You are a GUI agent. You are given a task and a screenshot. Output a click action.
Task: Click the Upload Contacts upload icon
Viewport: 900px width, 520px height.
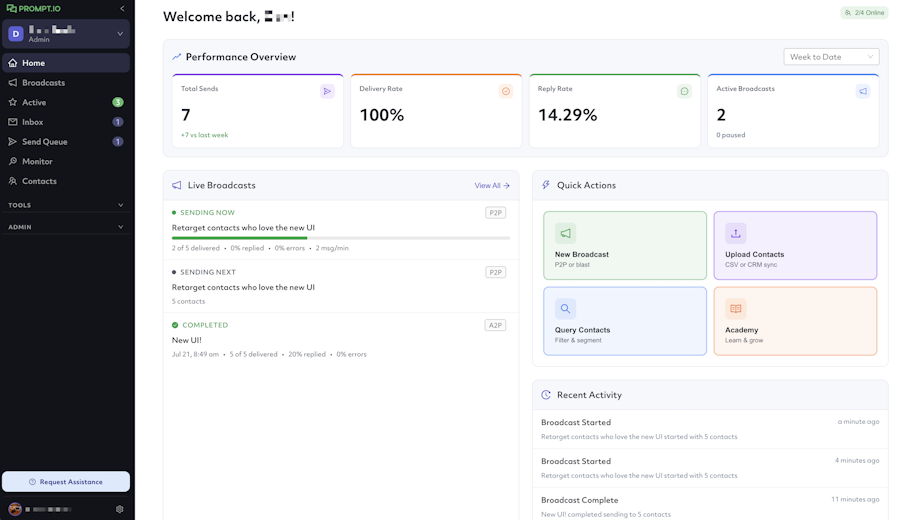[x=736, y=233]
